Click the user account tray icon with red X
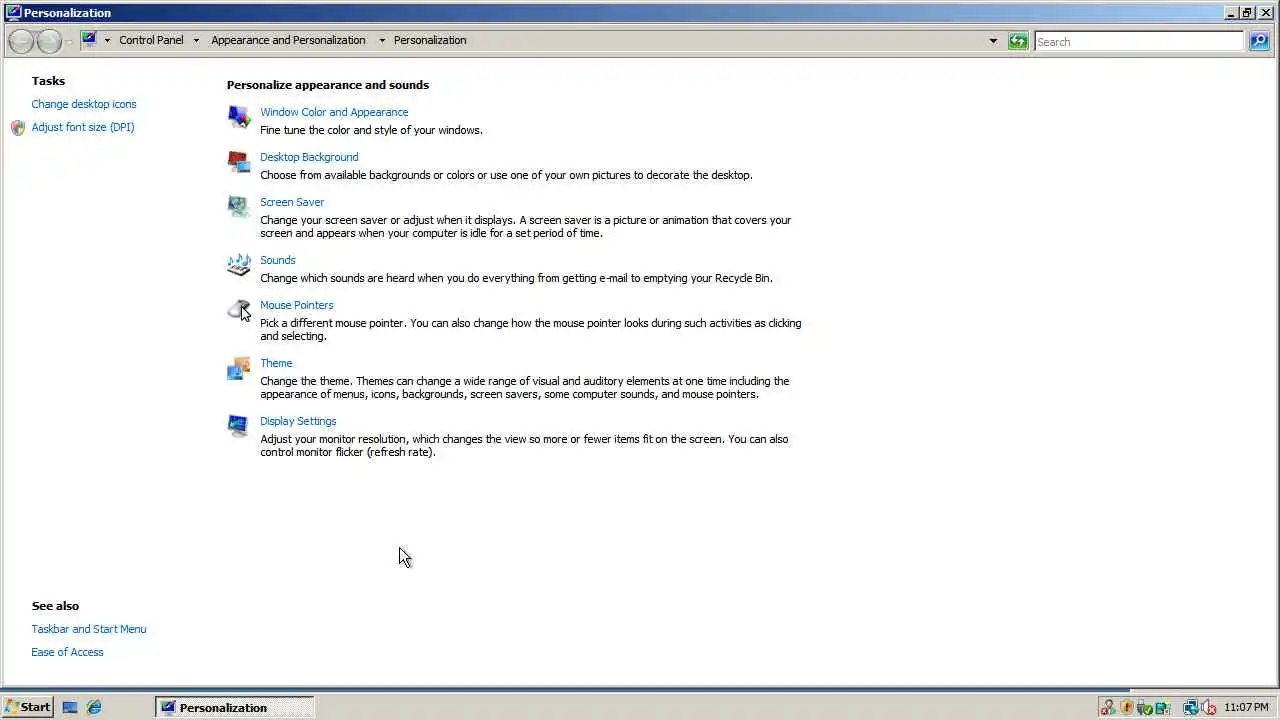 coord(1108,707)
